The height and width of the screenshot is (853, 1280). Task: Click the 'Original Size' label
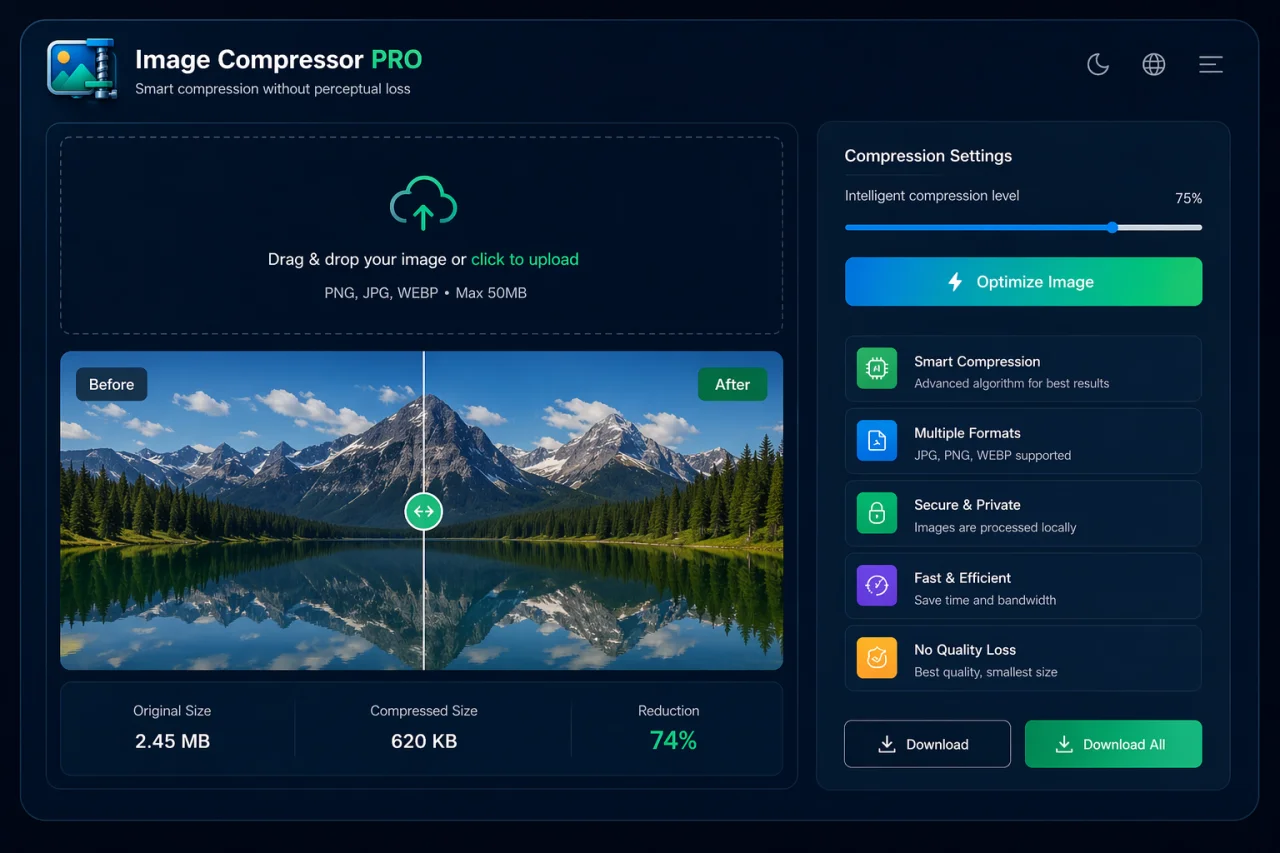pos(172,711)
